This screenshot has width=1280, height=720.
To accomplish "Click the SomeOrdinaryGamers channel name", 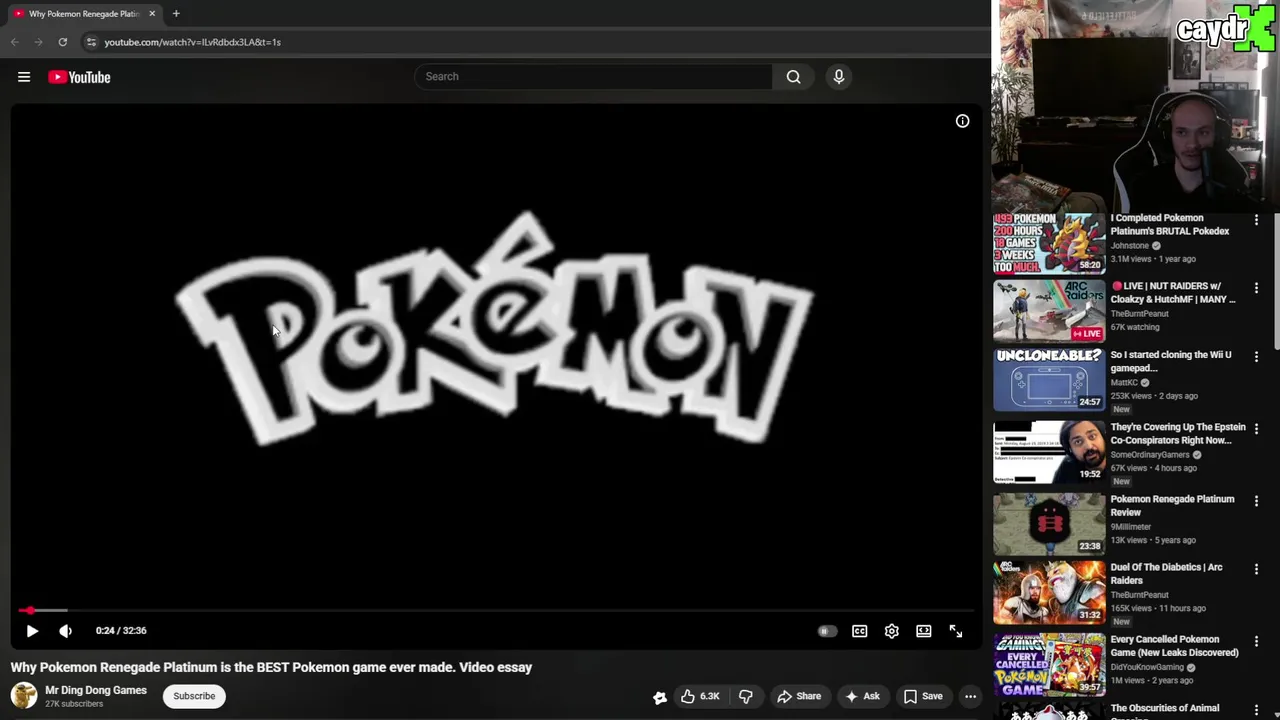I will pyautogui.click(x=1150, y=455).
